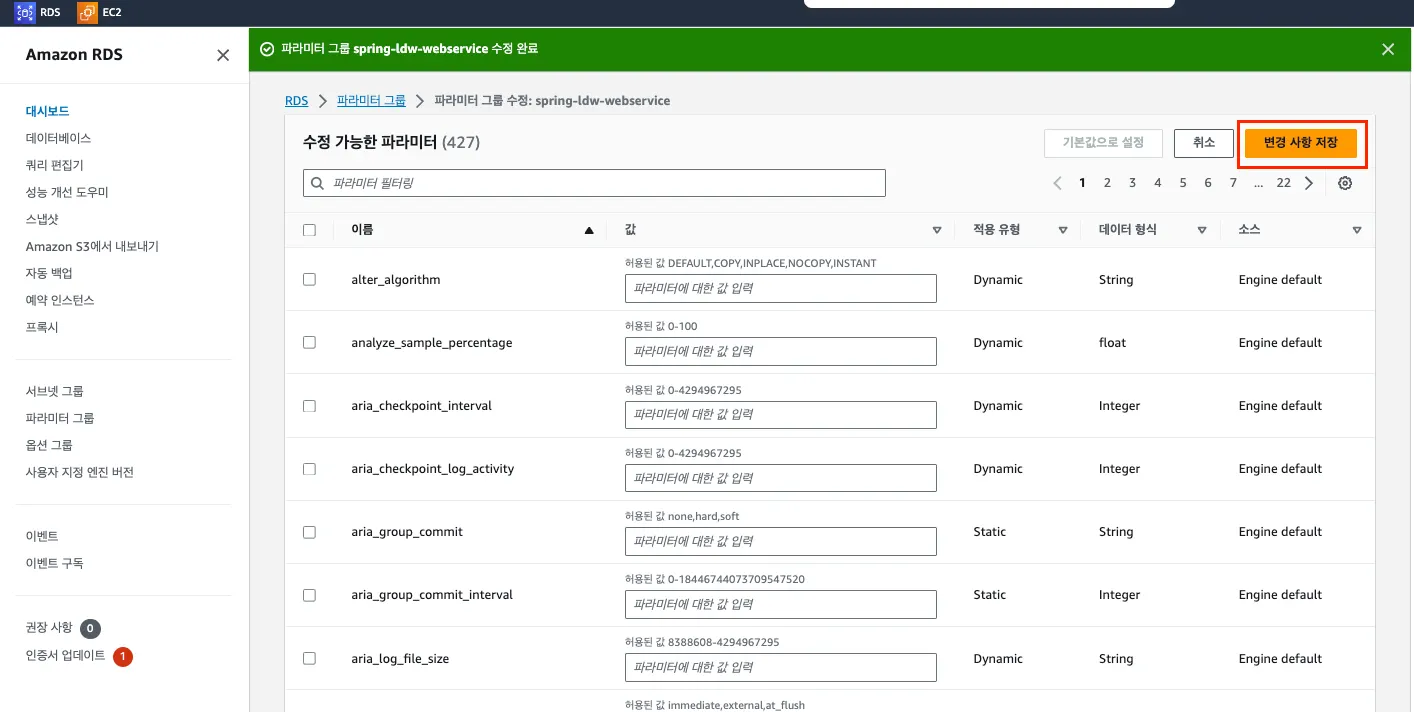Click the 변경 사항 저장 button
The image size is (1414, 712).
pos(1300,143)
